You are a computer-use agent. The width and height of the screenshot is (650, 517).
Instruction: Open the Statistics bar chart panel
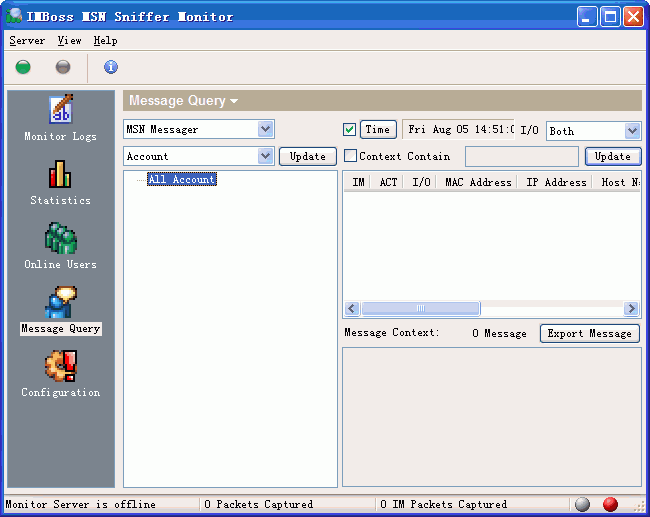click(x=61, y=183)
